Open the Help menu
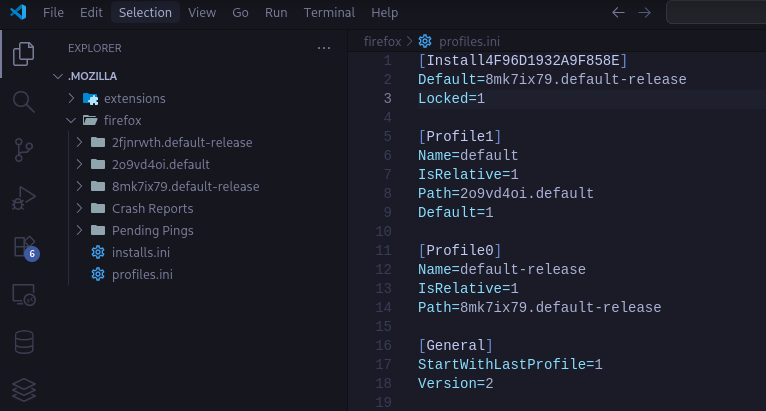The image size is (766, 411). (384, 12)
